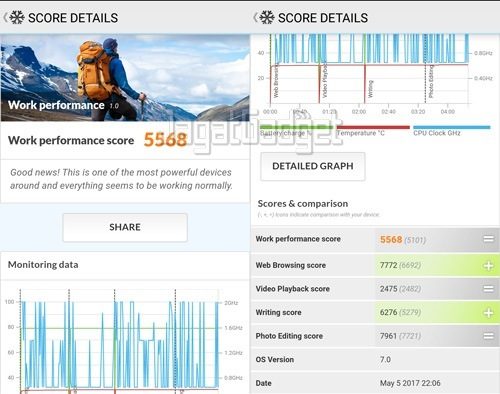Tap the right panel back chevron

point(255,18)
